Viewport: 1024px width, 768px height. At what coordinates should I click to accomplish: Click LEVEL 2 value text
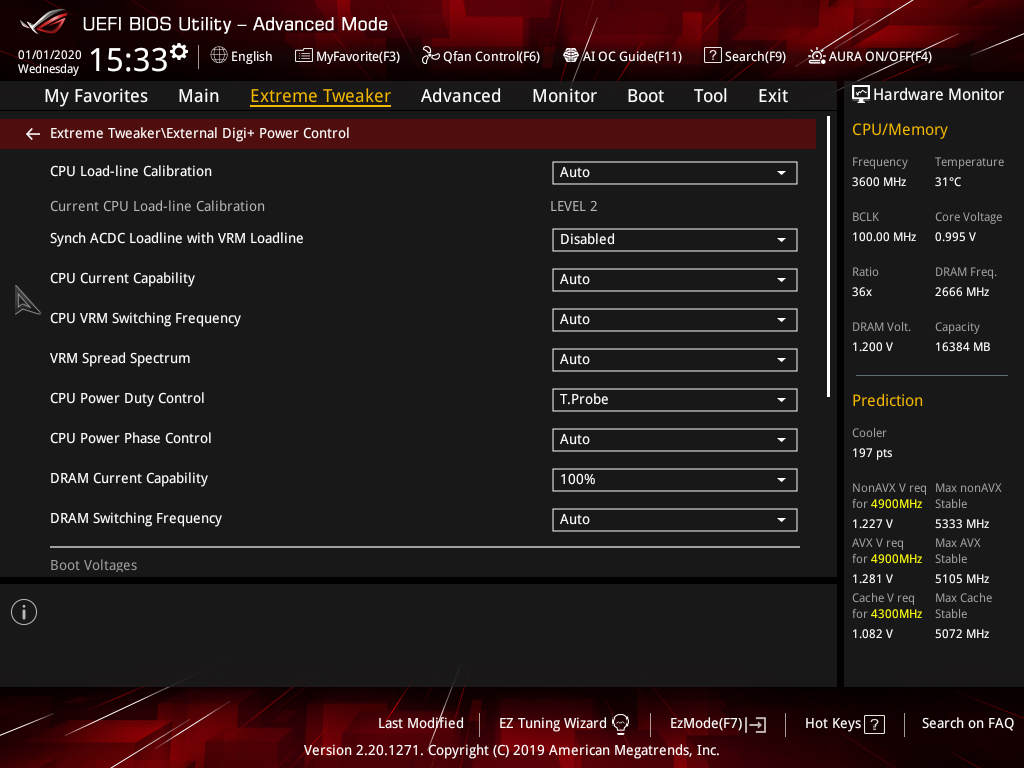click(573, 206)
